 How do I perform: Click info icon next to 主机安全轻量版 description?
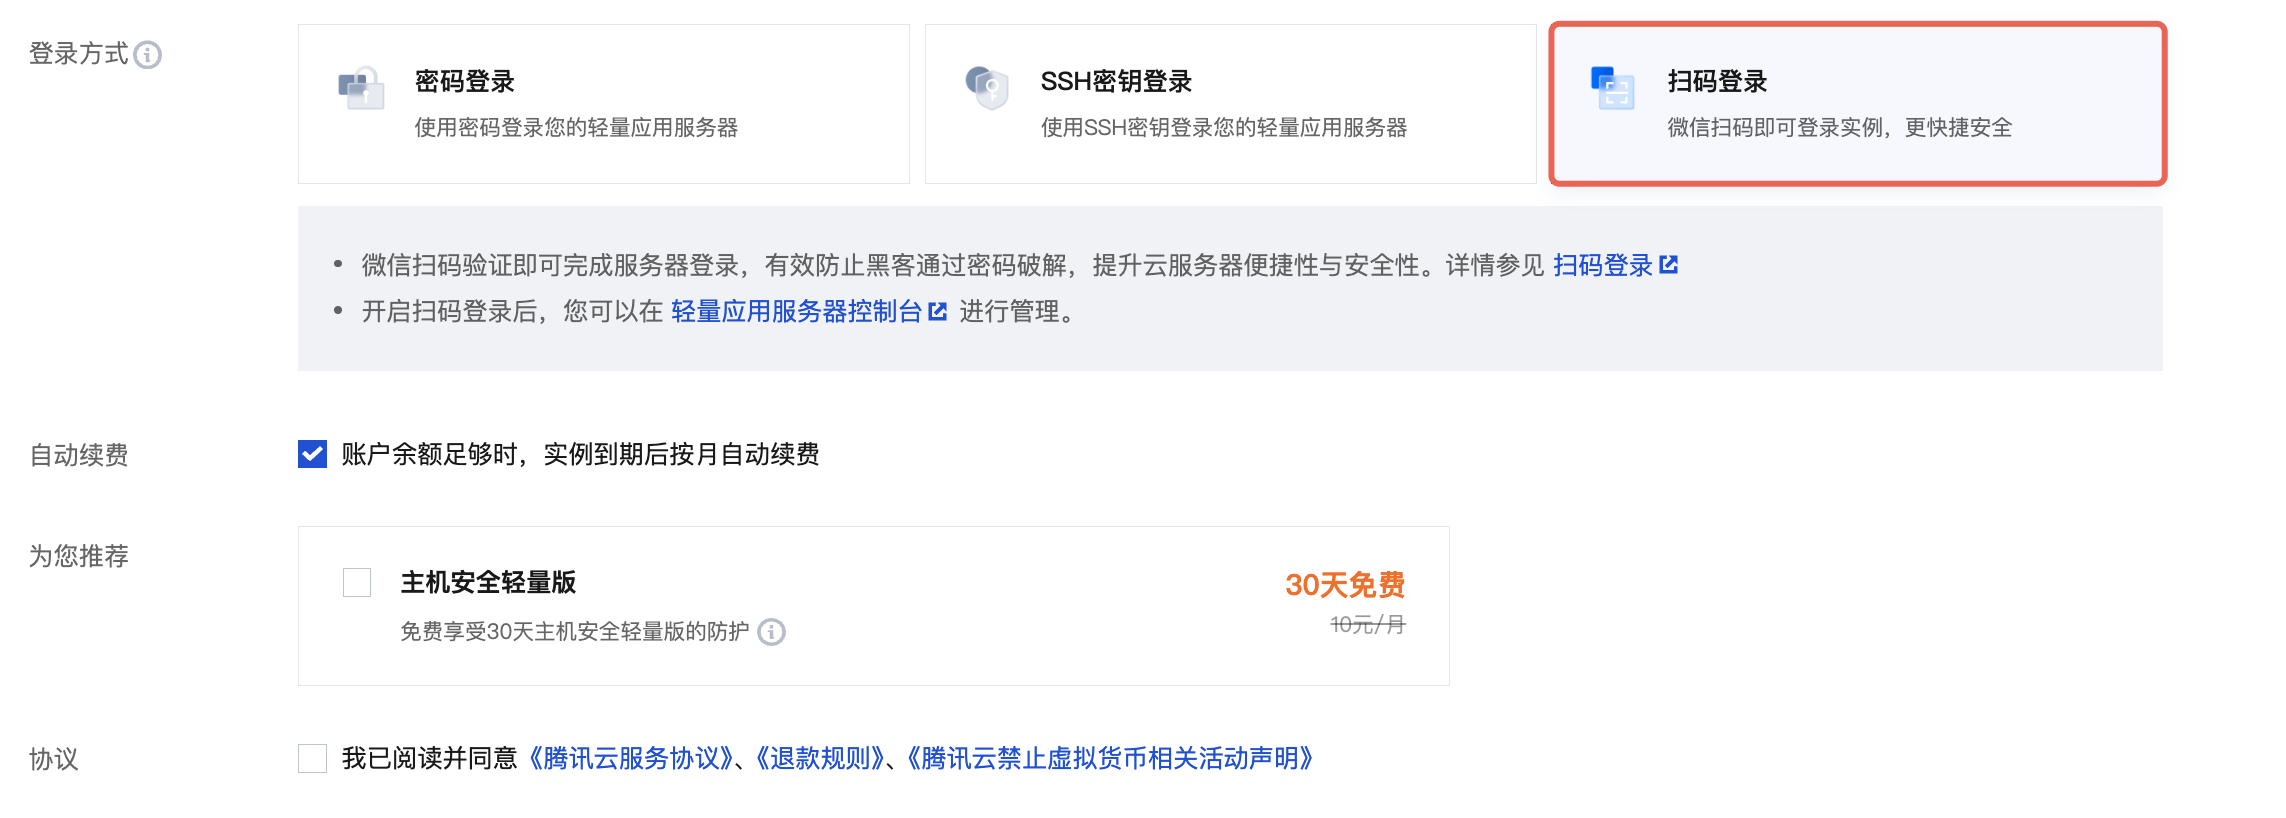[771, 632]
